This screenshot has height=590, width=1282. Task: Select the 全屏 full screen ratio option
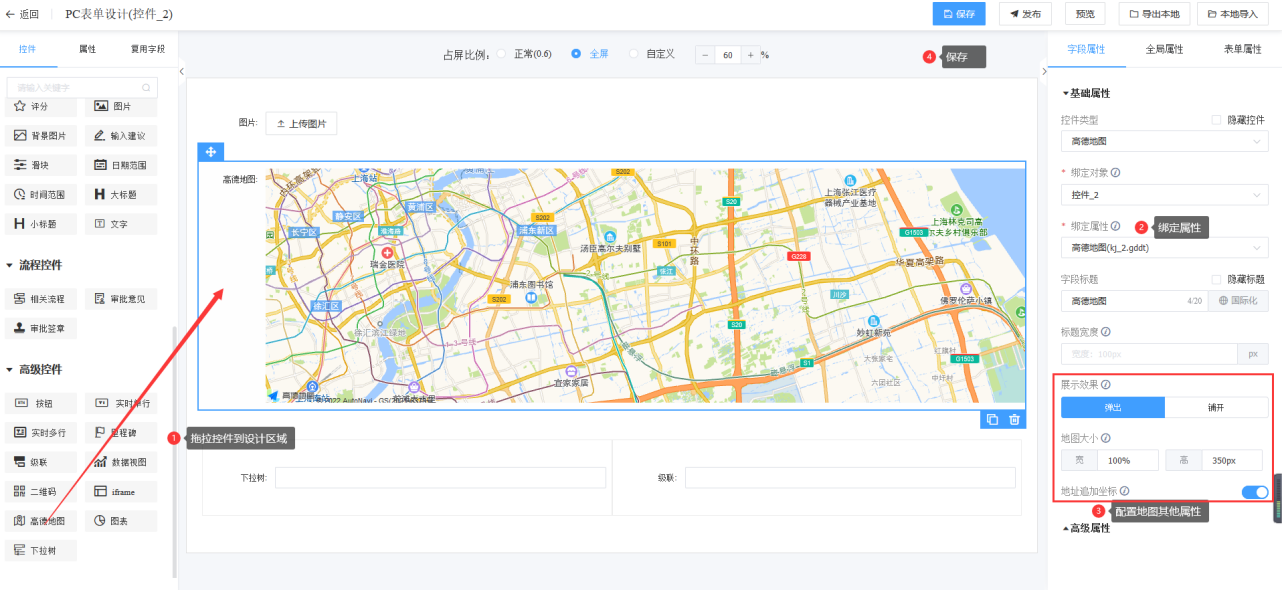(x=576, y=54)
